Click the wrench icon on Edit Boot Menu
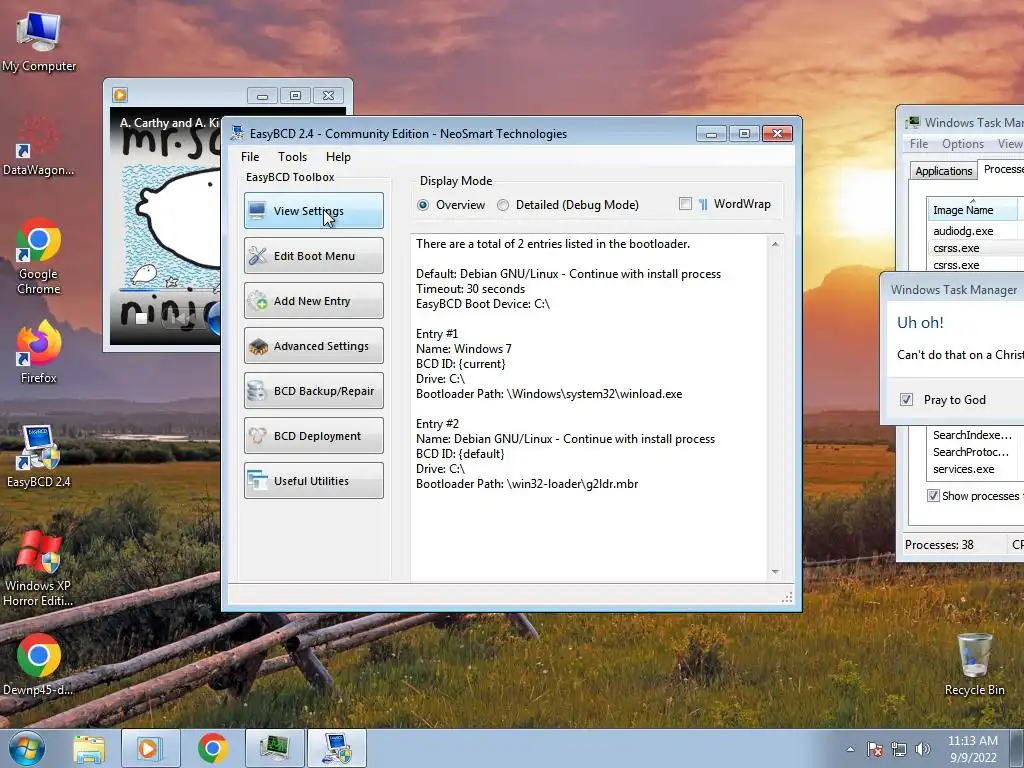 pyautogui.click(x=257, y=256)
